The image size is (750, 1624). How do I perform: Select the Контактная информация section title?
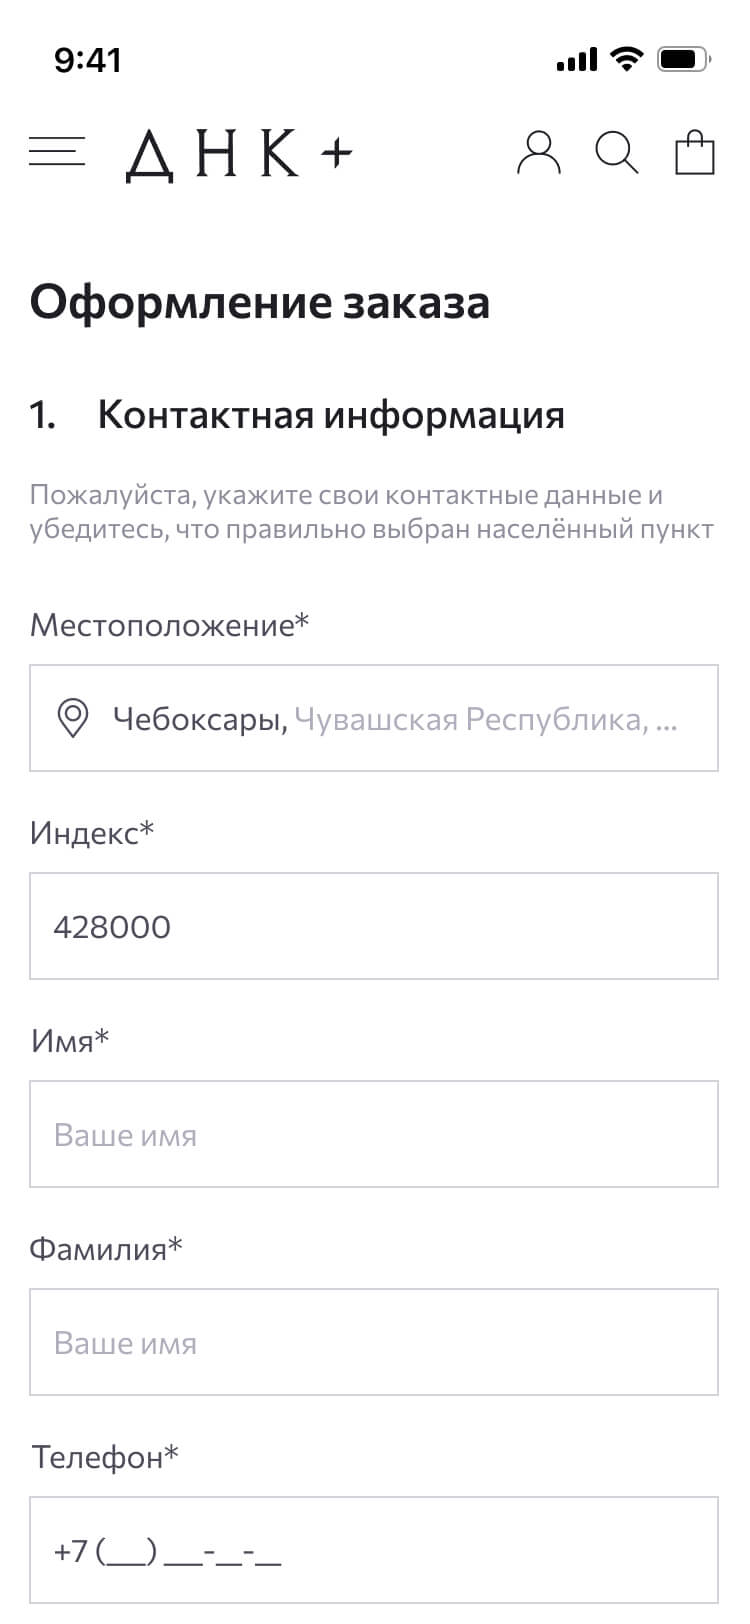(x=330, y=415)
